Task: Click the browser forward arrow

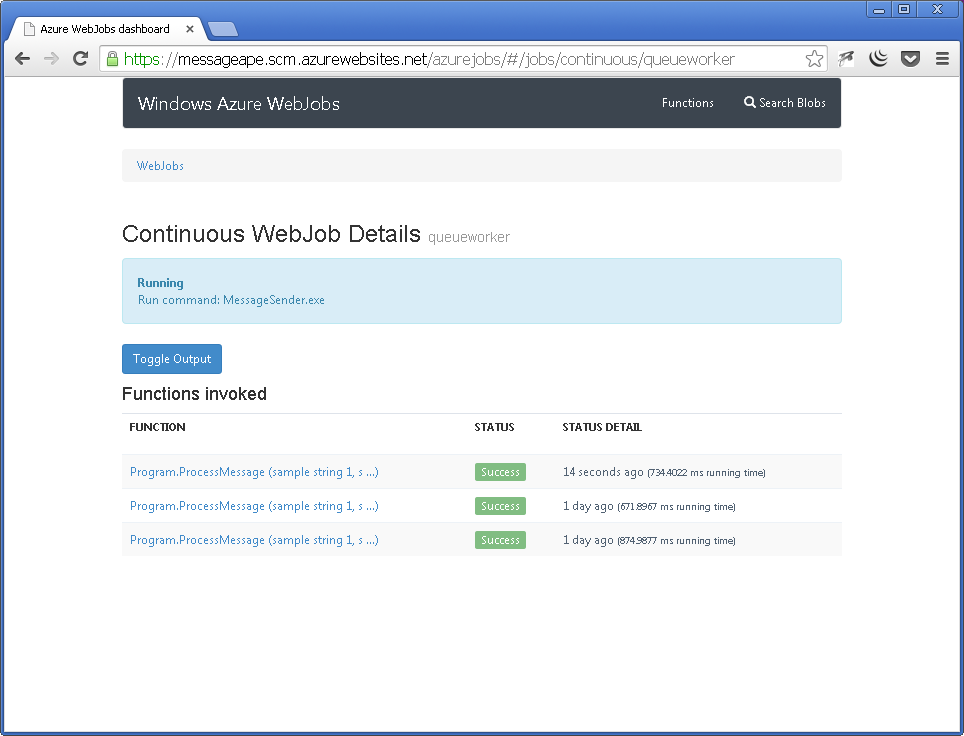Action: click(51, 59)
